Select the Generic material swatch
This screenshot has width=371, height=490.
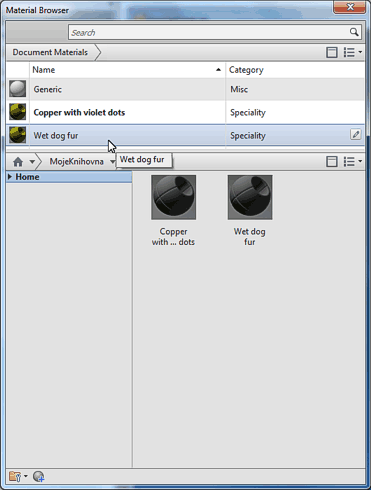pos(17,89)
